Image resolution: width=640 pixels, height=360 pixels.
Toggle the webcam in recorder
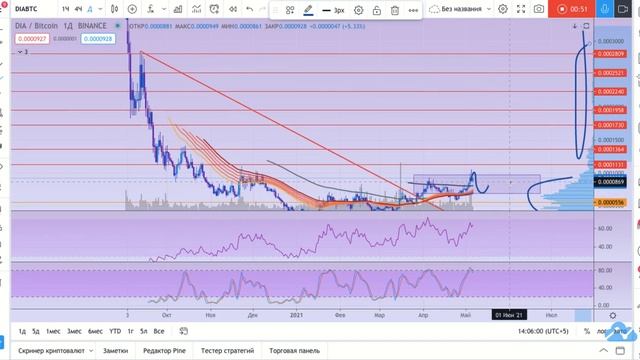click(x=623, y=9)
